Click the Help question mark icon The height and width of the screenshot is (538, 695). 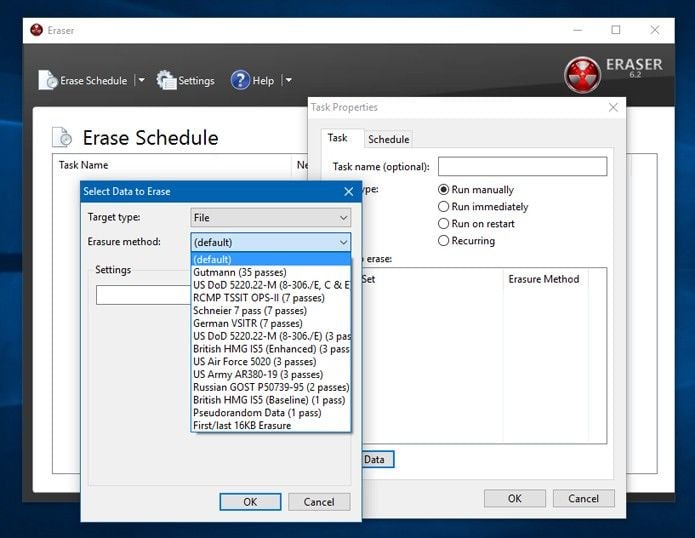point(240,80)
